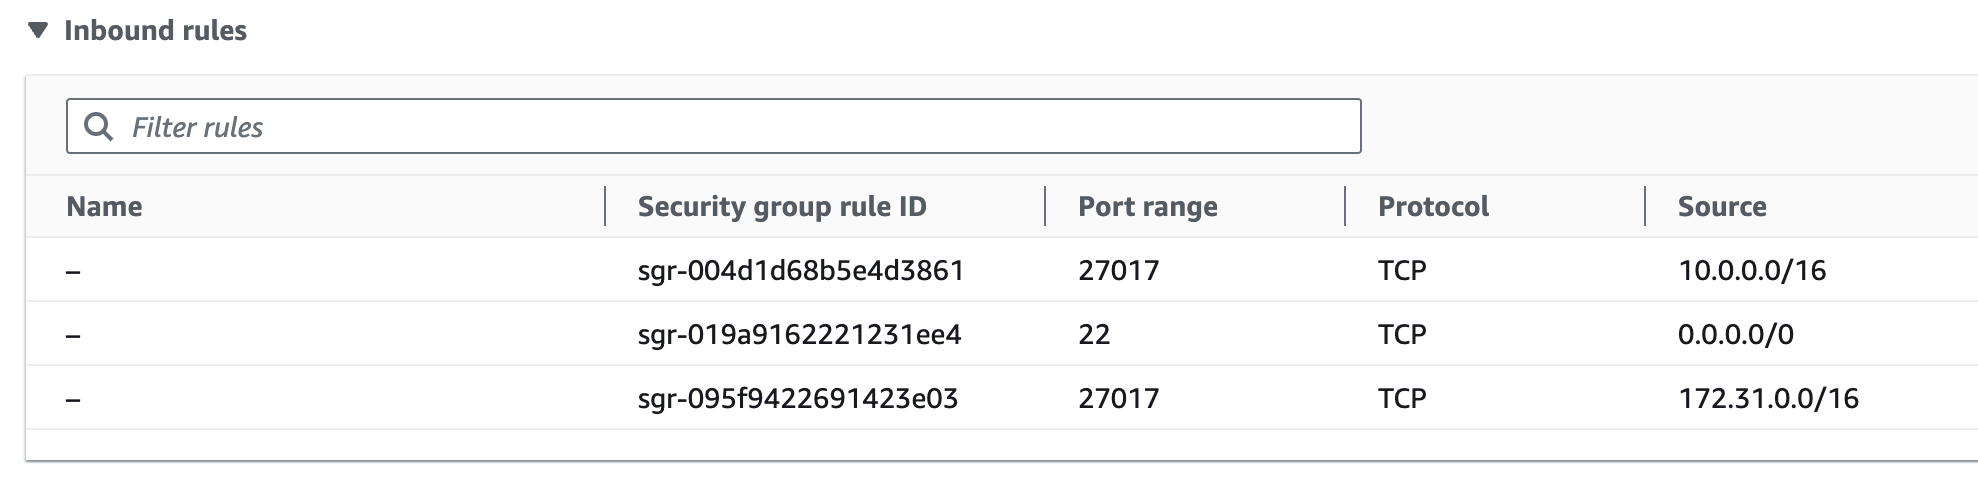Viewport: 1978px width, 504px height.
Task: Focus the Filter rules search field
Action: [x=713, y=126]
